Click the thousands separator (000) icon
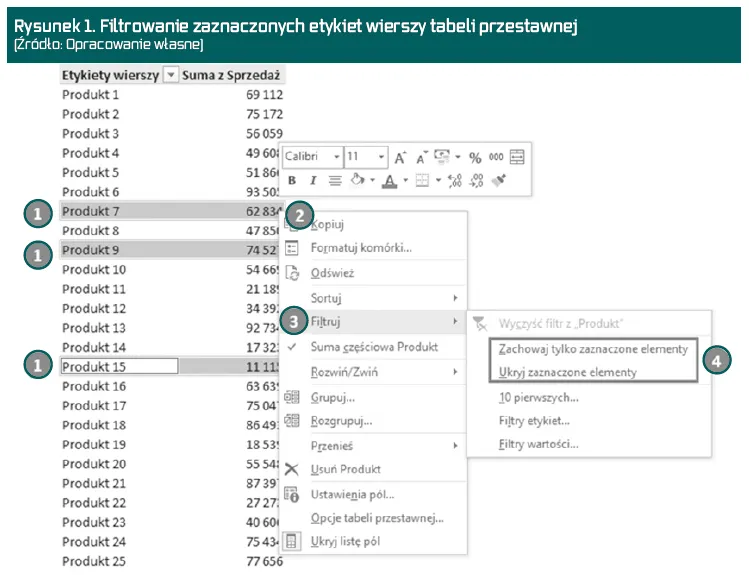 click(x=496, y=158)
